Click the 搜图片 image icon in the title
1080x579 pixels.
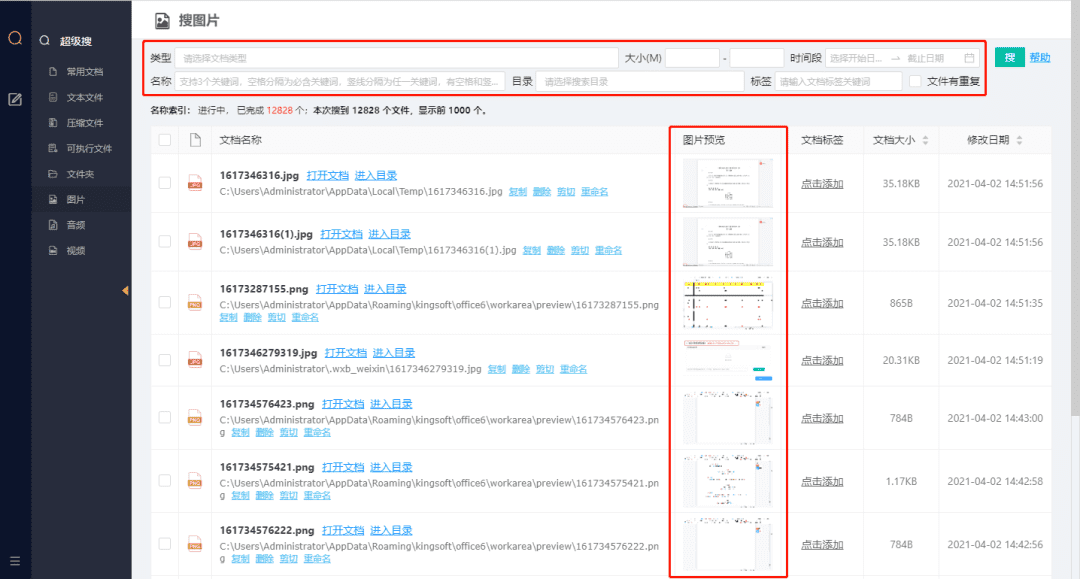162,21
